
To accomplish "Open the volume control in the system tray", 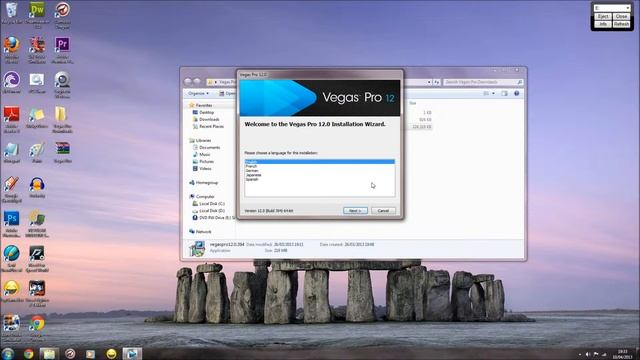I will pos(588,354).
